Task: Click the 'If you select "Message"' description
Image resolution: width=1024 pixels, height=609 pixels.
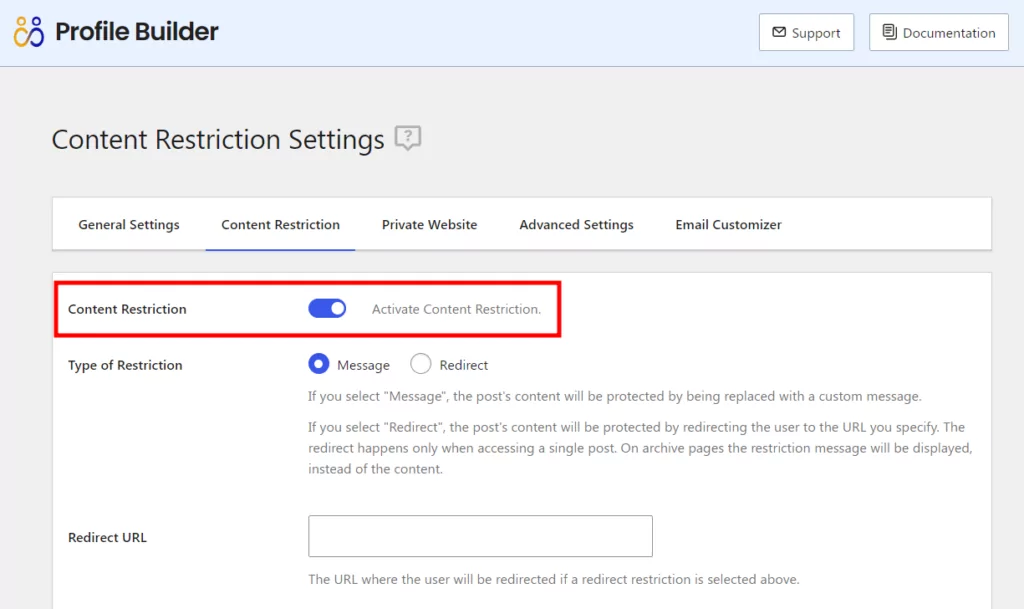Action: pyautogui.click(x=615, y=396)
